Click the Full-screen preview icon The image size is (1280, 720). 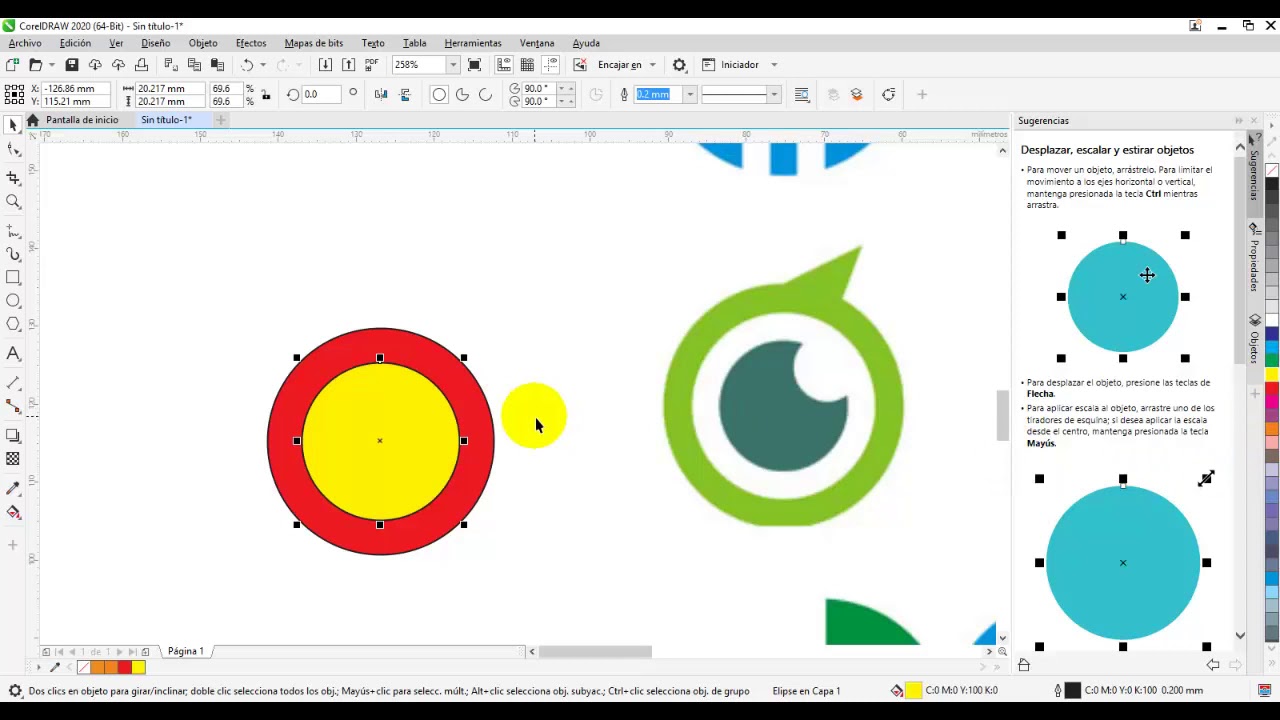coord(475,65)
